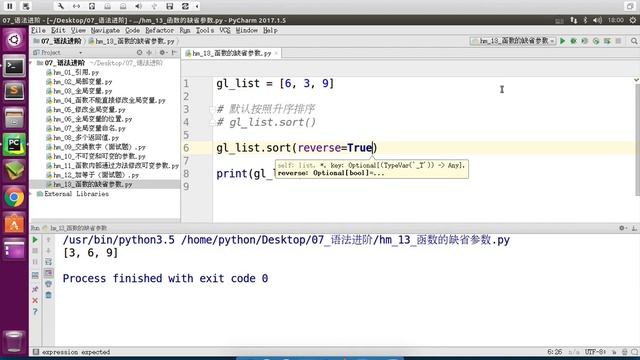The height and width of the screenshot is (360, 640).
Task: Click 'expression expected' status message
Action: (x=76, y=352)
